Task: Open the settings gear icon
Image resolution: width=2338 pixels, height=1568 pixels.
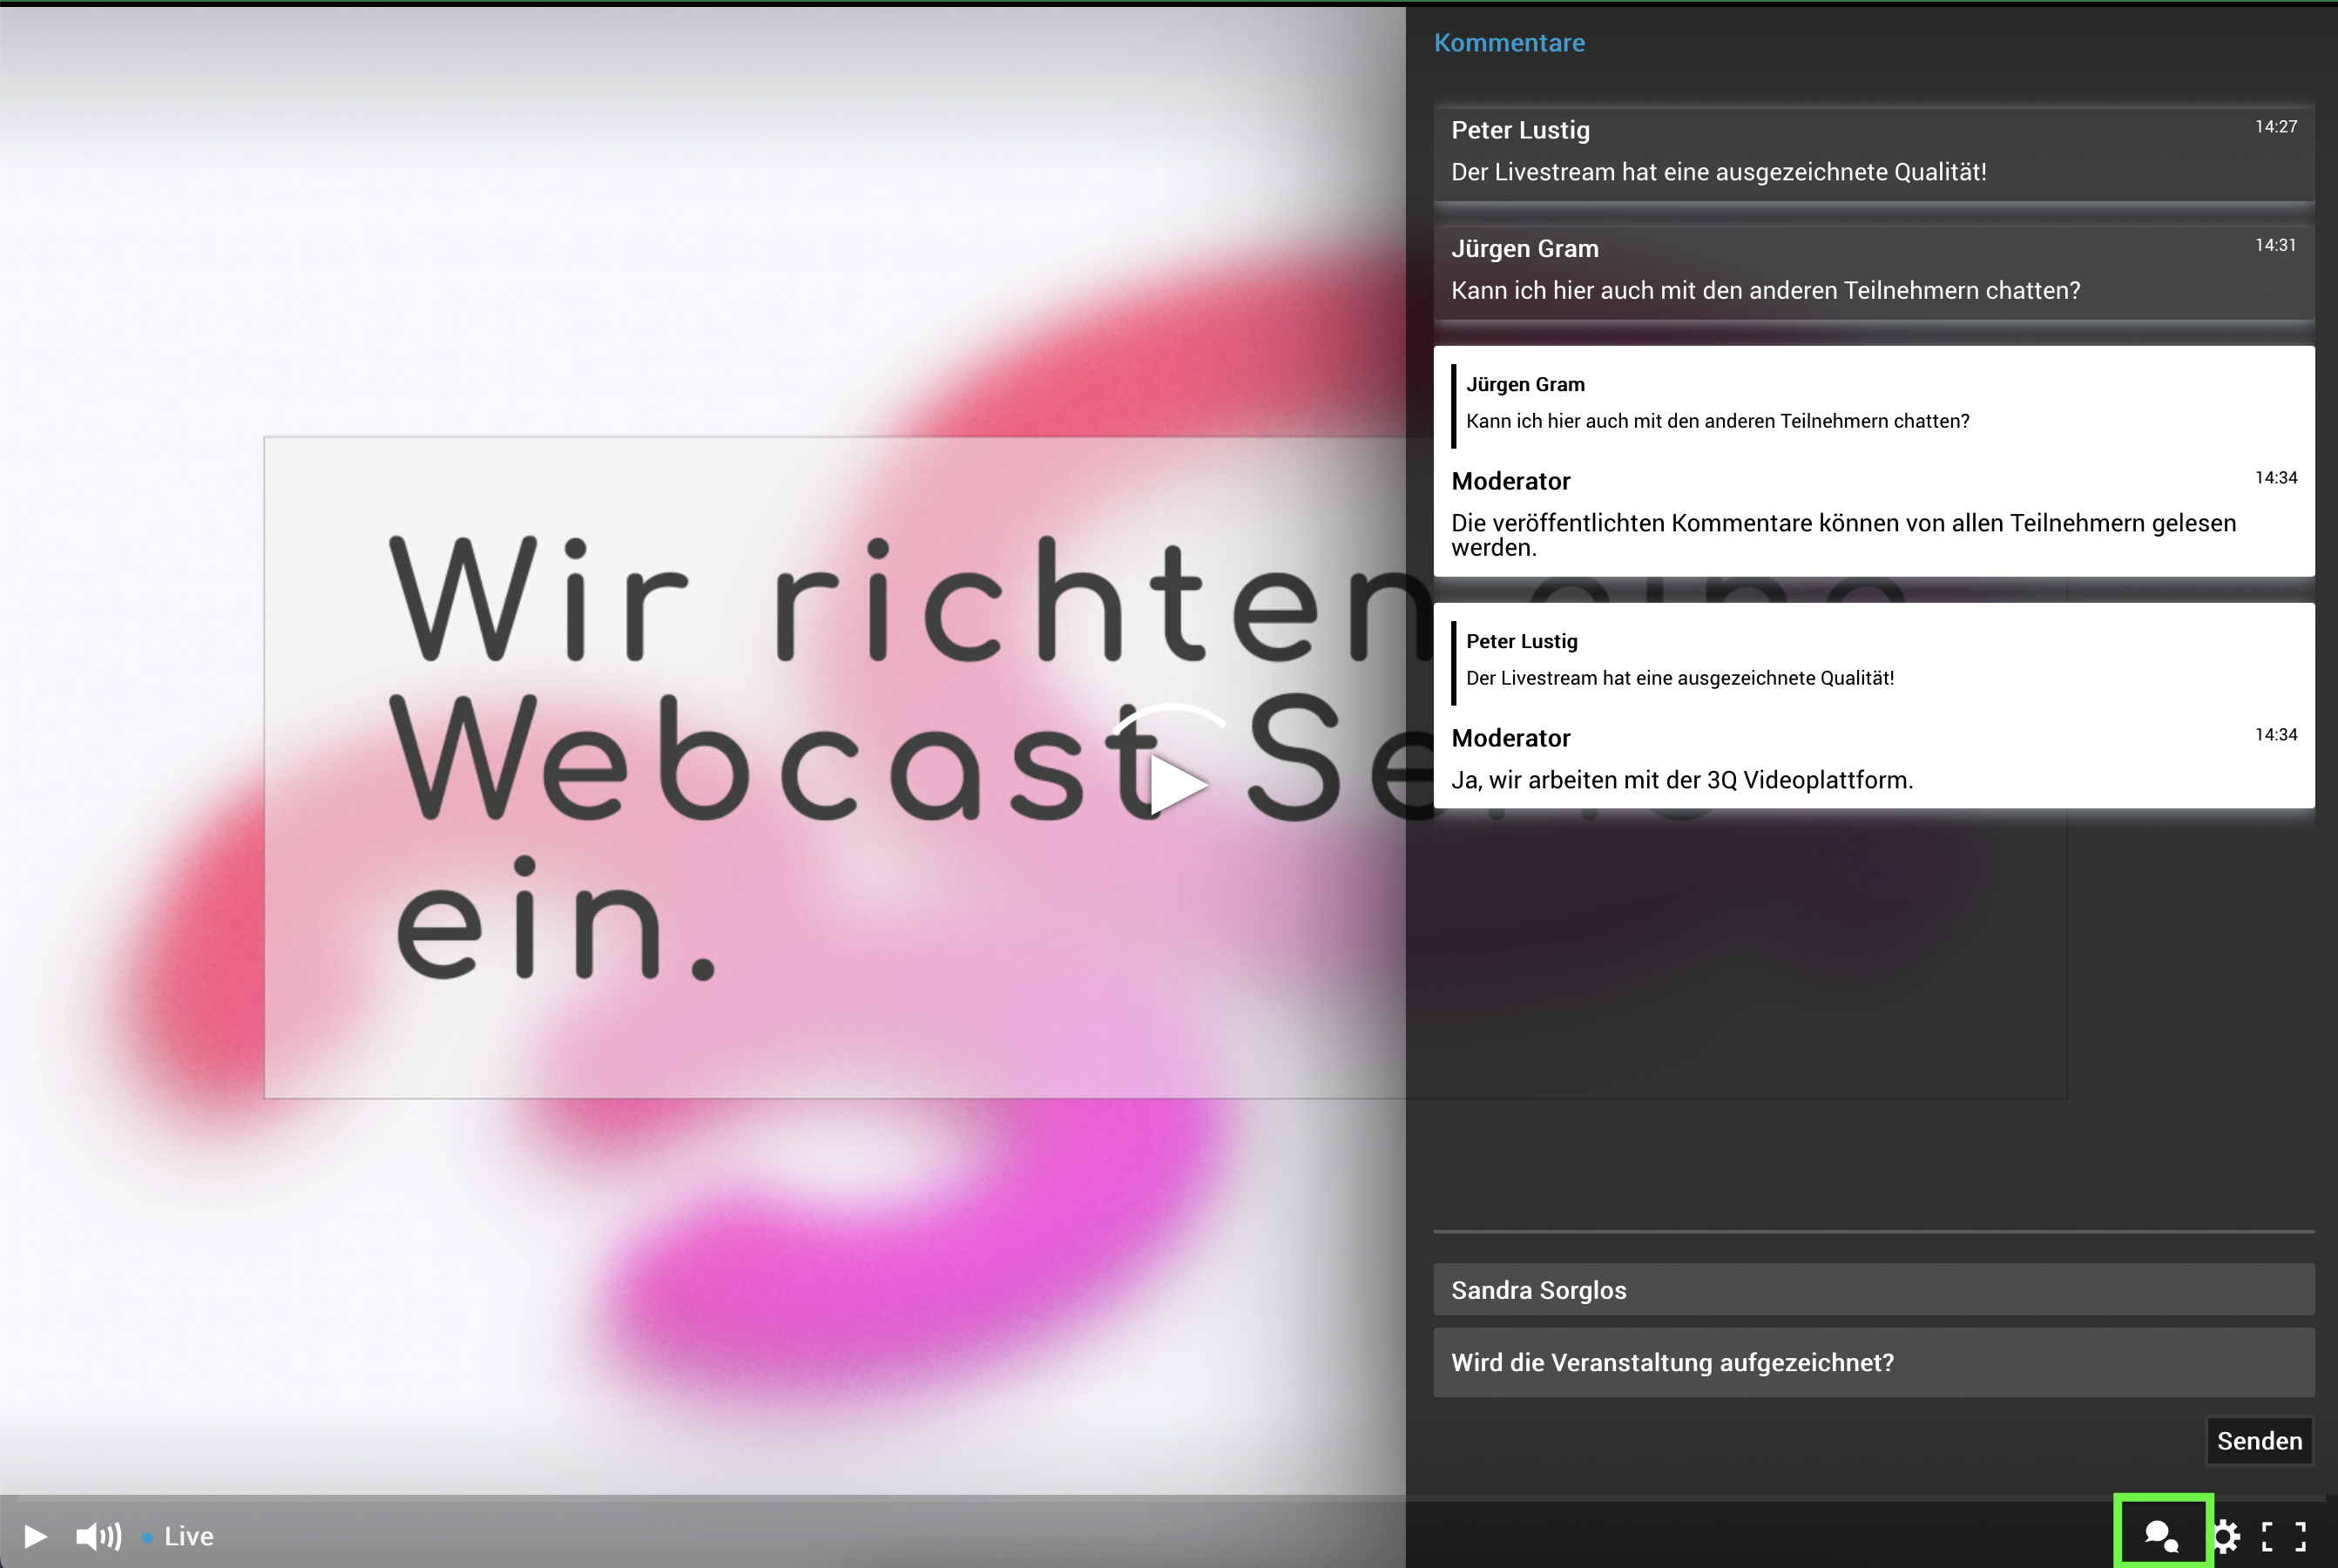Action: click(2225, 1536)
